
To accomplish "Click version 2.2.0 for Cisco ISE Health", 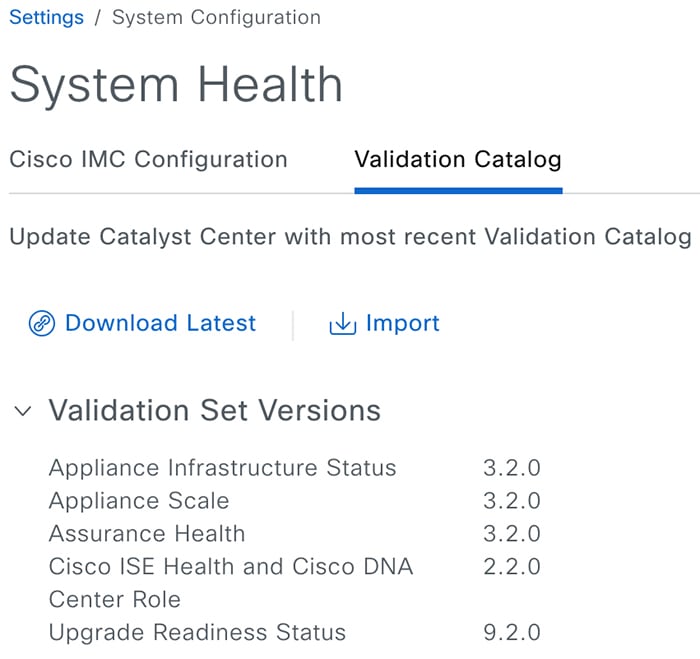I will pos(512,567).
